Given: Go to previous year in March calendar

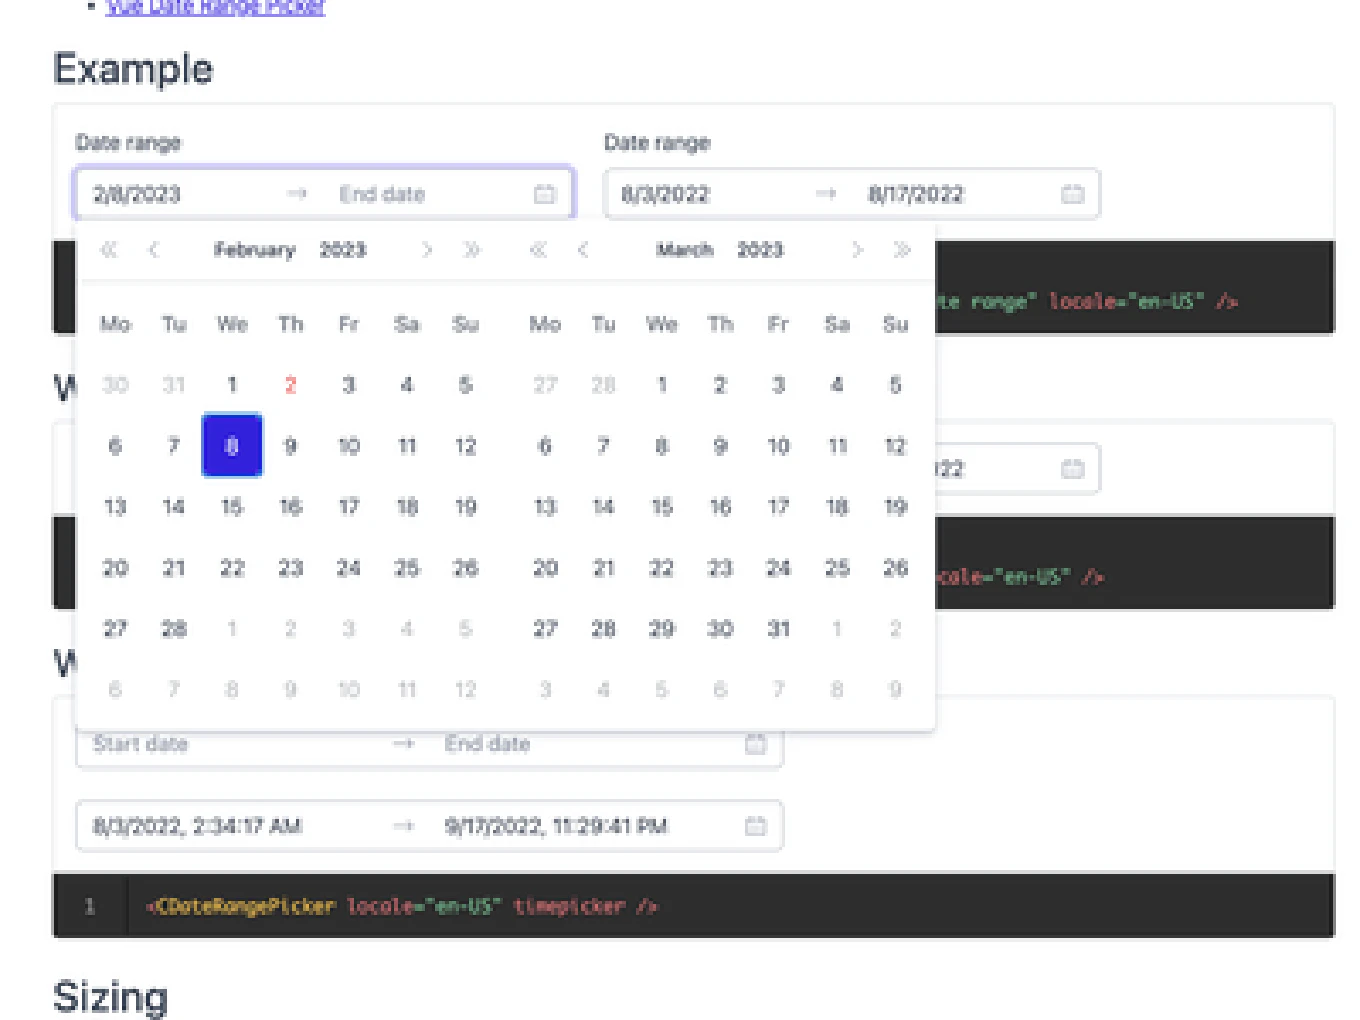Looking at the screenshot, I should pyautogui.click(x=538, y=250).
